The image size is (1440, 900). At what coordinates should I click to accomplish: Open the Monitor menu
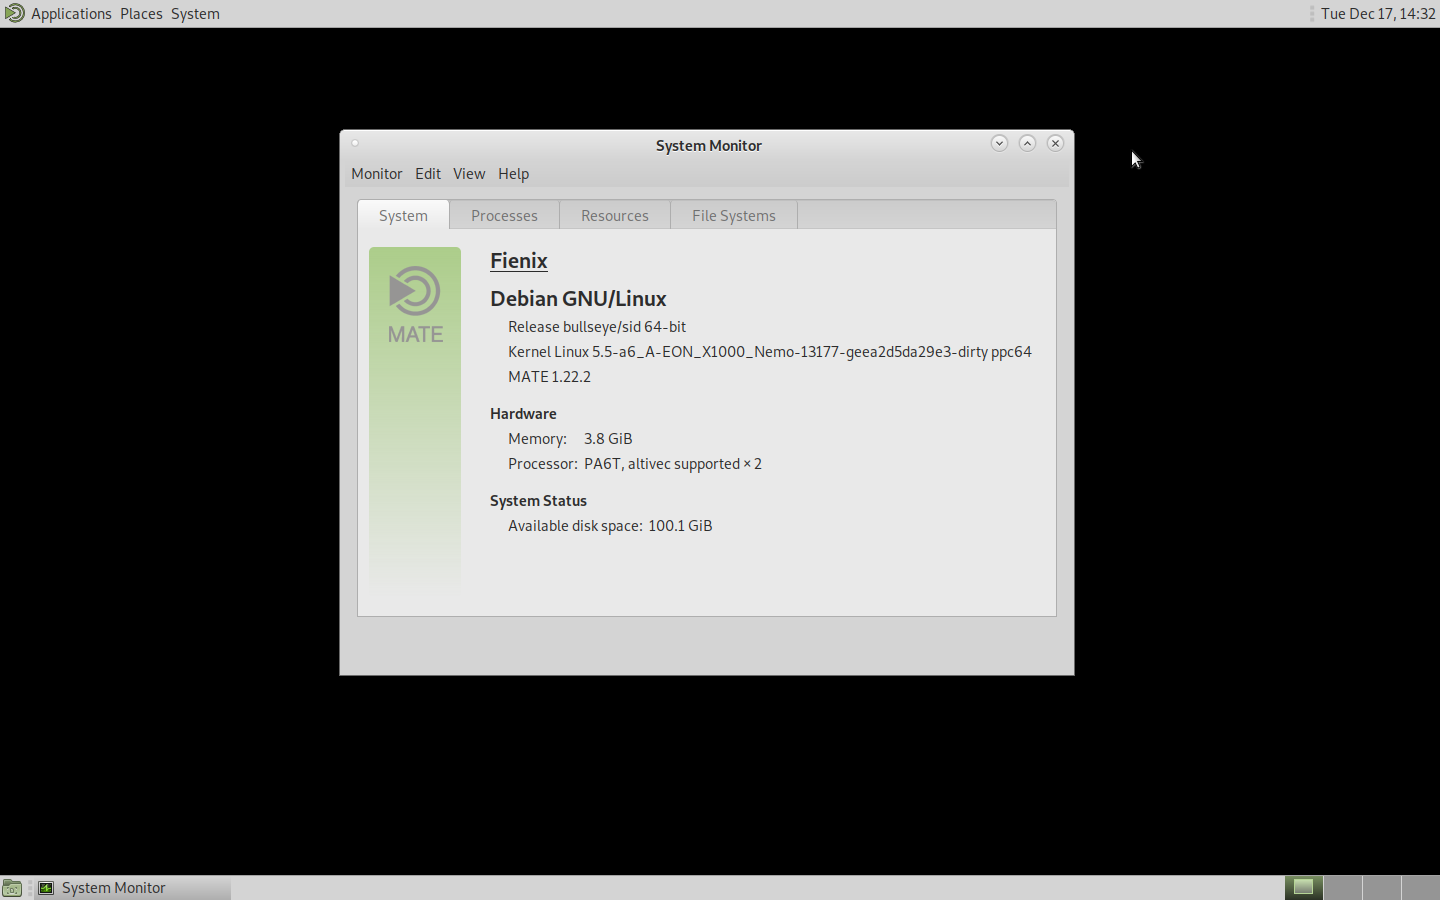point(376,174)
